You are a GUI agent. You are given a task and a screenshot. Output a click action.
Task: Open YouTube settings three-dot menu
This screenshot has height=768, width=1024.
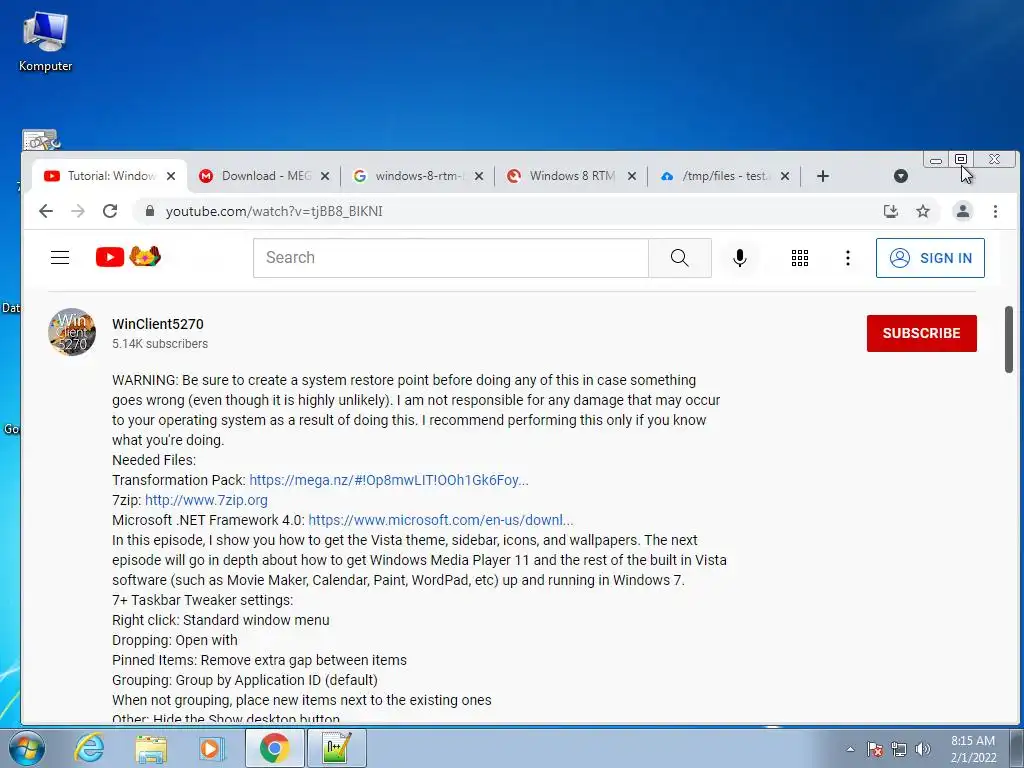tap(848, 257)
